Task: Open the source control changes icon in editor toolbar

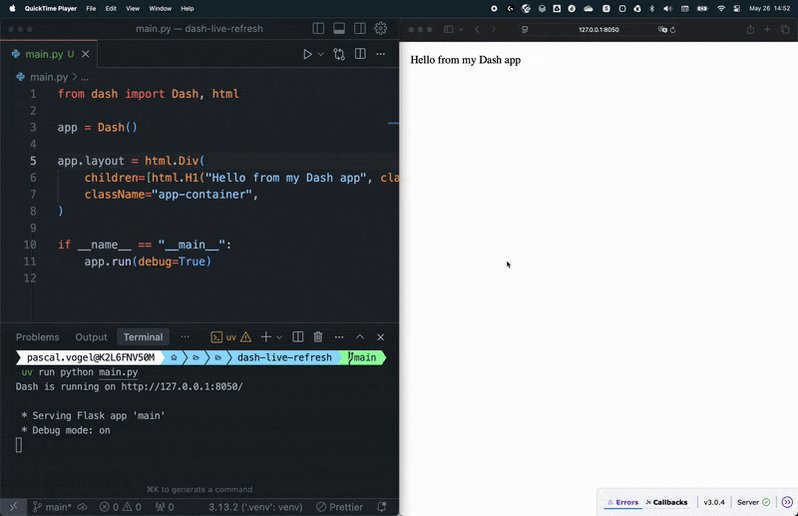Action: click(339, 54)
